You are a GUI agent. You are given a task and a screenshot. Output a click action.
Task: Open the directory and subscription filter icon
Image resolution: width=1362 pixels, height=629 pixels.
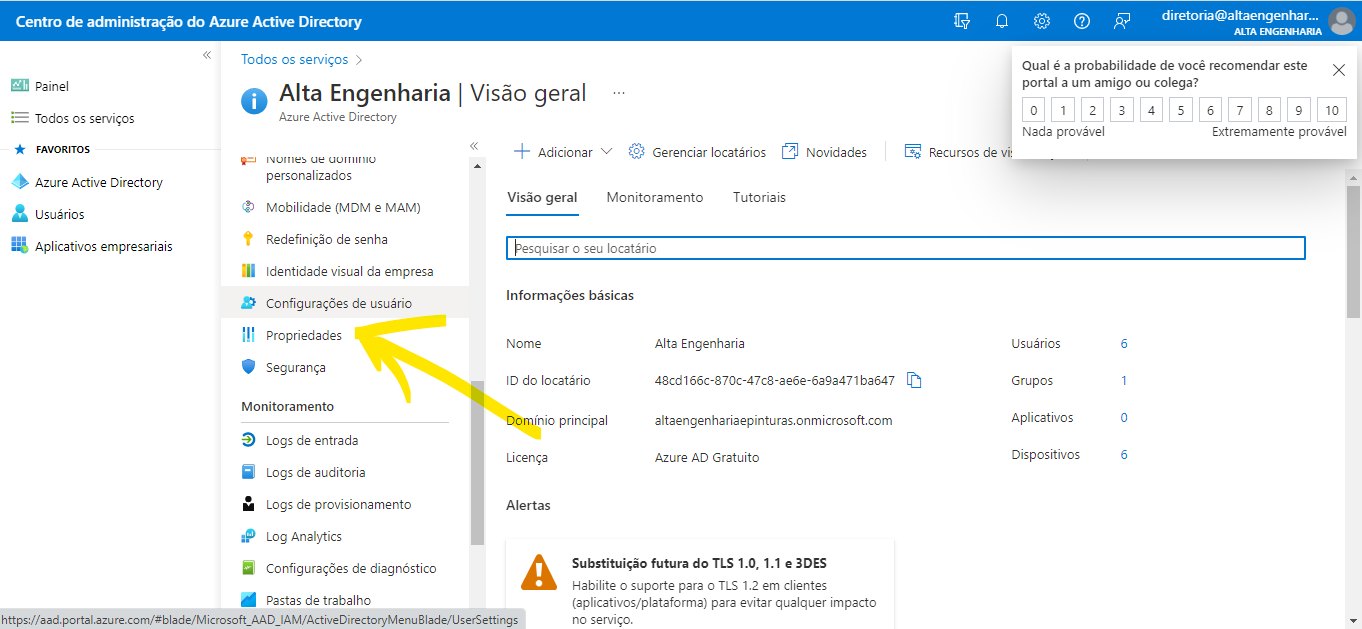point(962,21)
